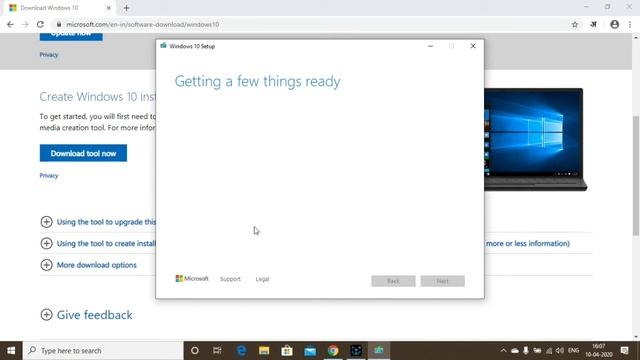Image resolution: width=640 pixels, height=360 pixels.
Task: Open the taskbar clock and date
Action: pyautogui.click(x=599, y=351)
